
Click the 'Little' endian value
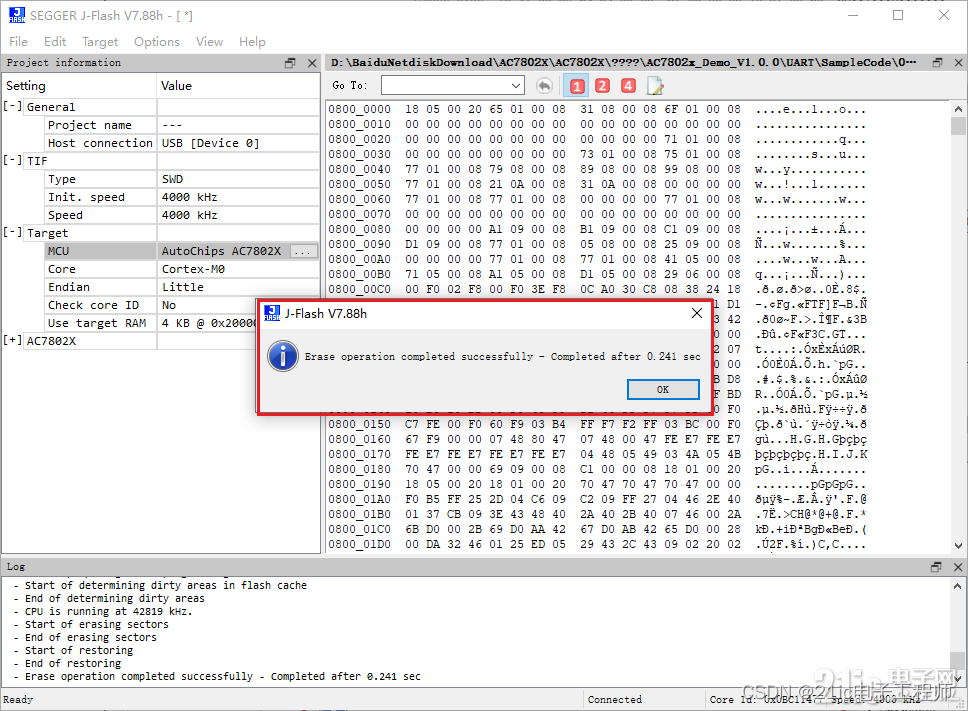pyautogui.click(x=183, y=287)
